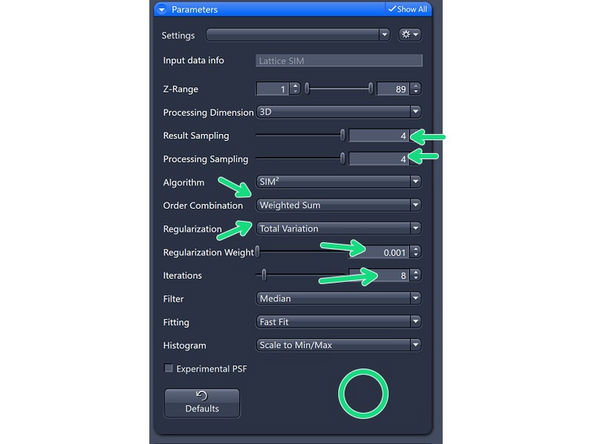Toggle the Show All option
592x444 pixels.
[408, 9]
